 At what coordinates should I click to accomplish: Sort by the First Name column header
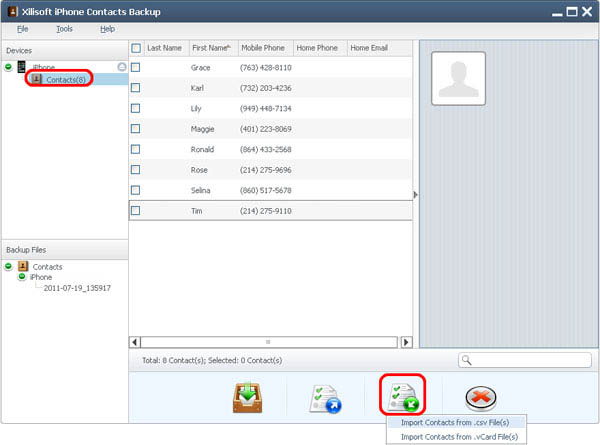click(210, 47)
